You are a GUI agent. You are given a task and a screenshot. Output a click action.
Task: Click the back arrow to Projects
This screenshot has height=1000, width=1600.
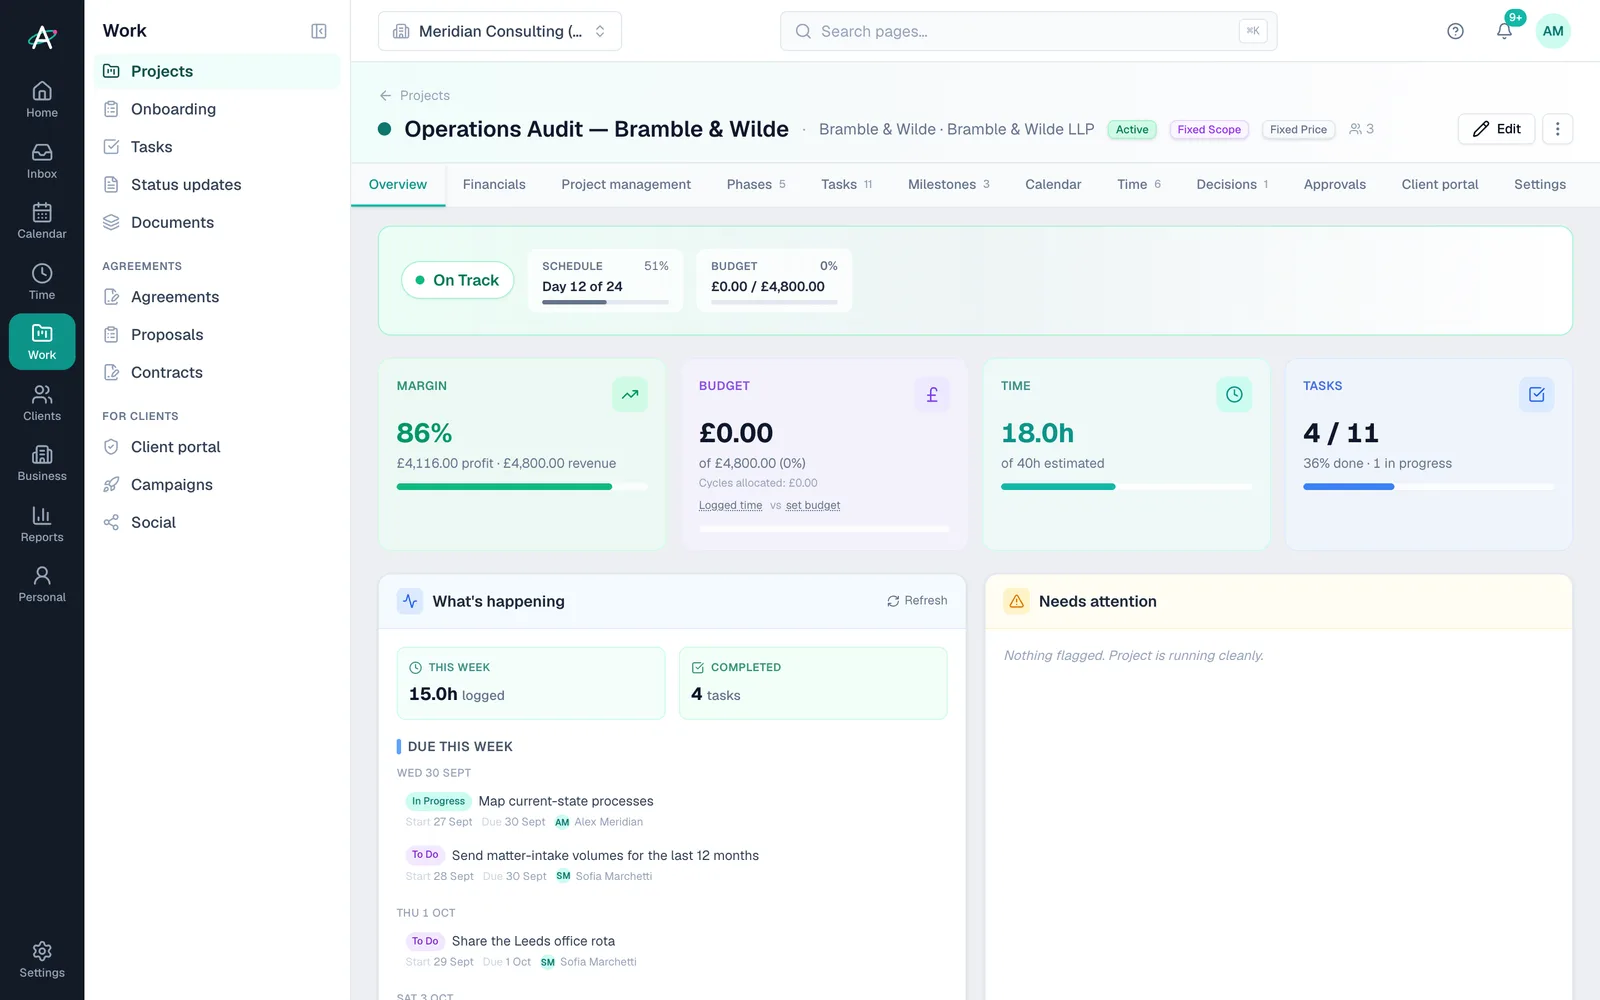tap(385, 95)
